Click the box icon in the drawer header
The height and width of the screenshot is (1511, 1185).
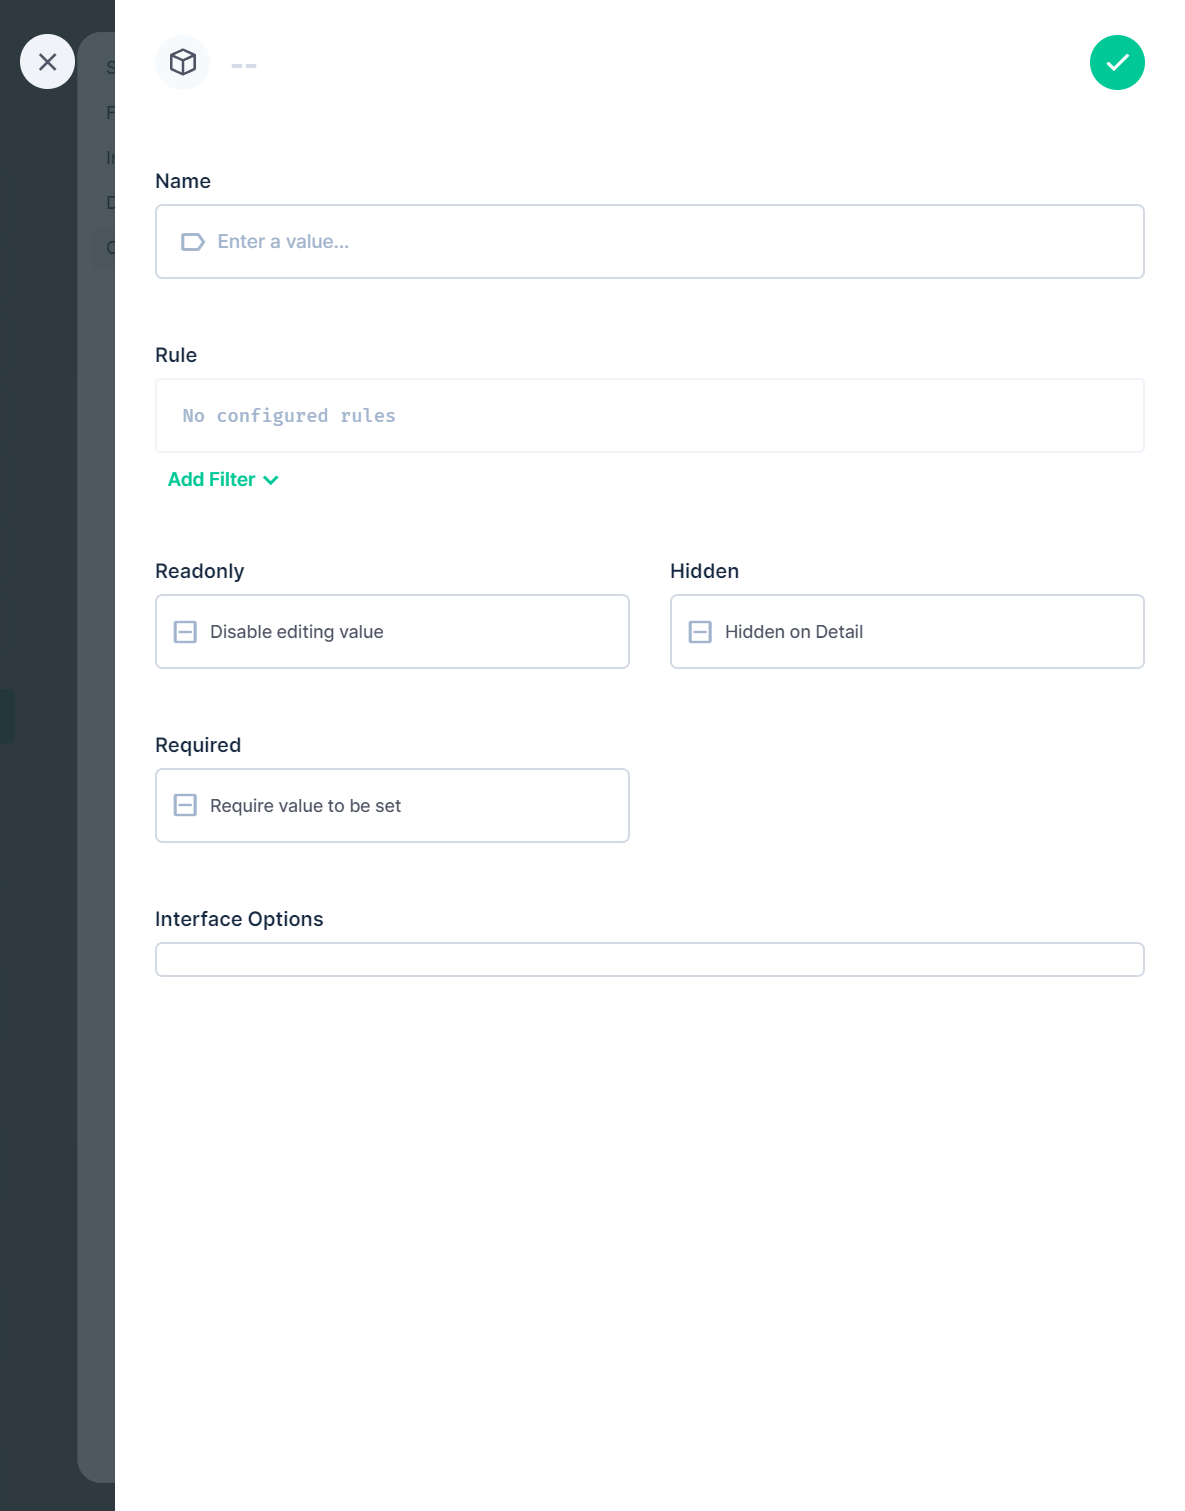coord(183,63)
